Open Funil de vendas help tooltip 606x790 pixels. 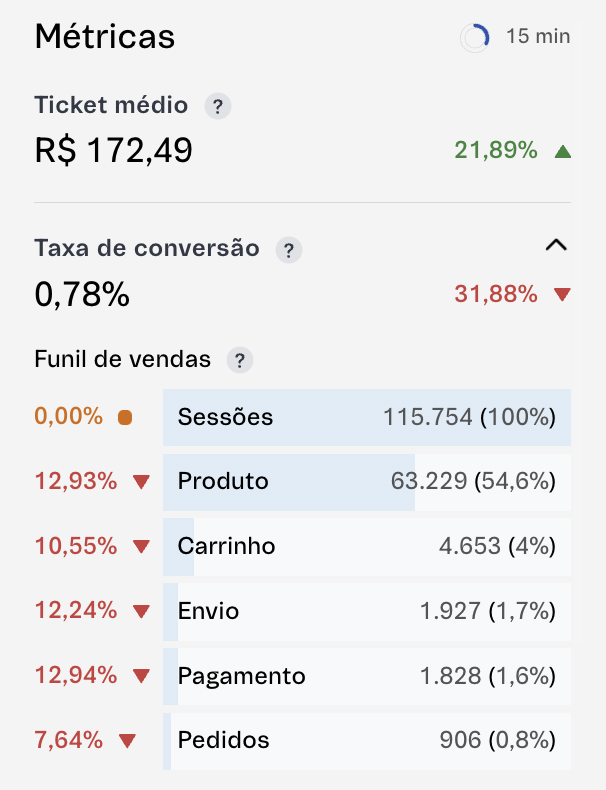pyautogui.click(x=240, y=360)
